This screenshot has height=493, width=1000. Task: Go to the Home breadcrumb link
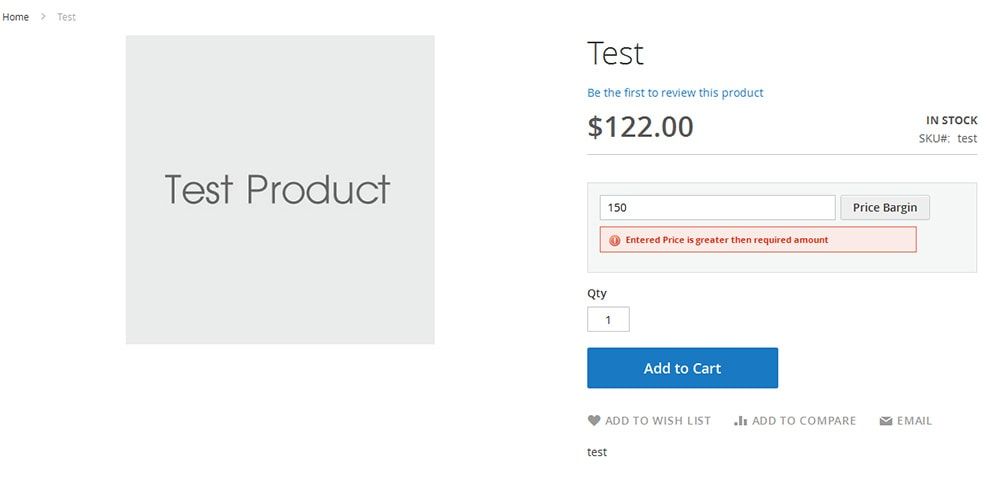pos(16,17)
